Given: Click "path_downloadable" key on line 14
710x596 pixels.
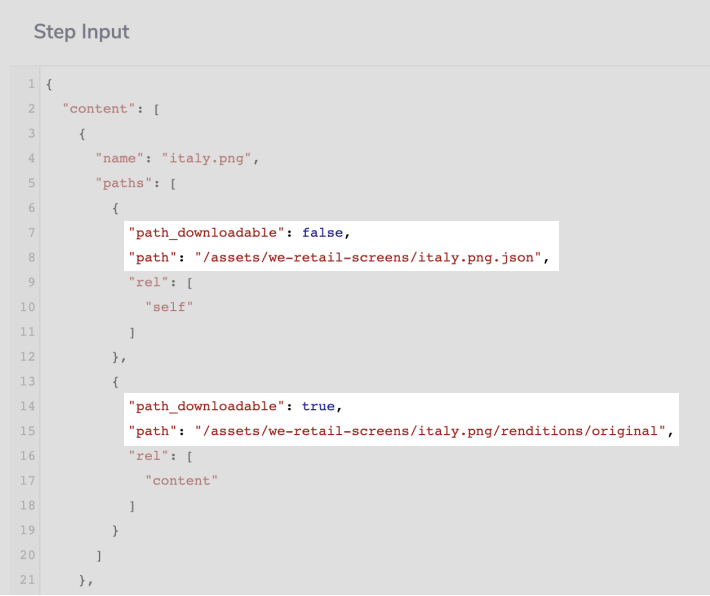Looking at the screenshot, I should pos(208,406).
